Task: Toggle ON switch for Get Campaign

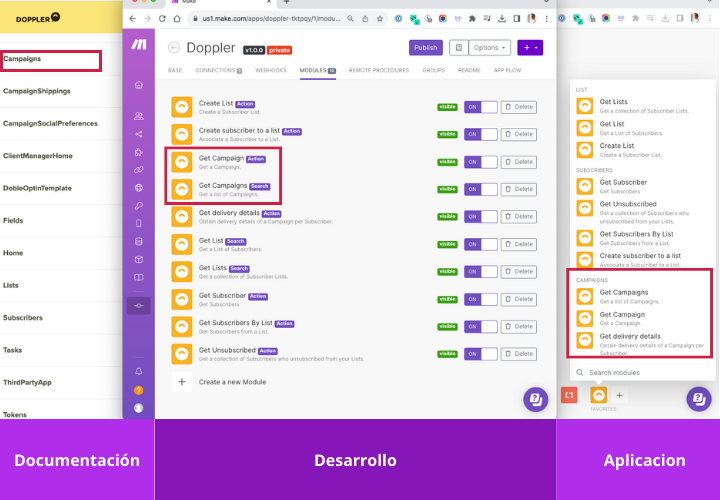Action: coord(480,162)
